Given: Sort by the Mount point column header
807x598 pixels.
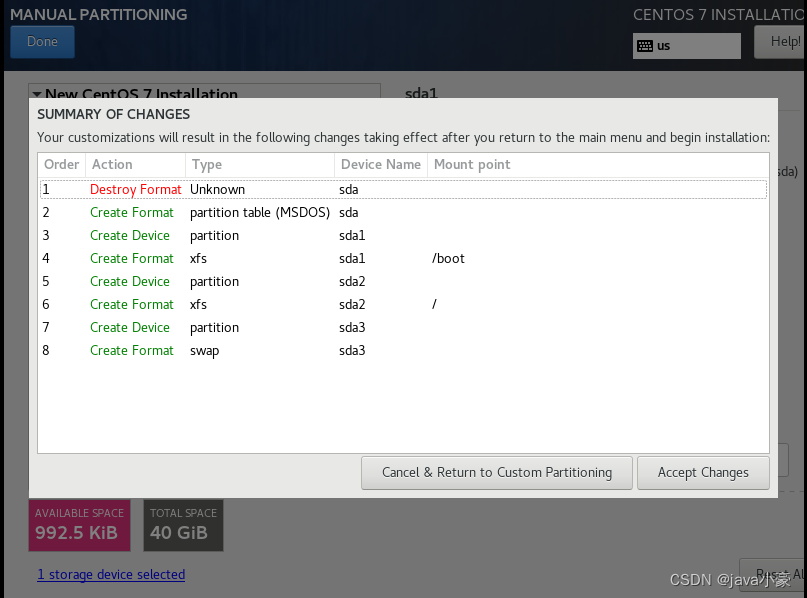Looking at the screenshot, I should pyautogui.click(x=598, y=165).
